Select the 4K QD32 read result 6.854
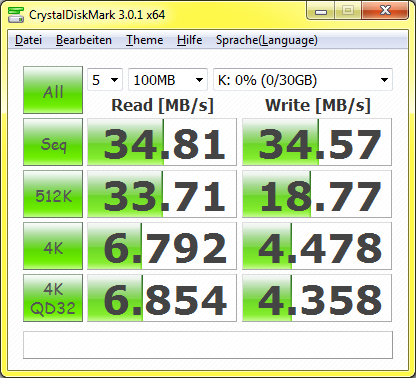416x378 pixels. 162,298
